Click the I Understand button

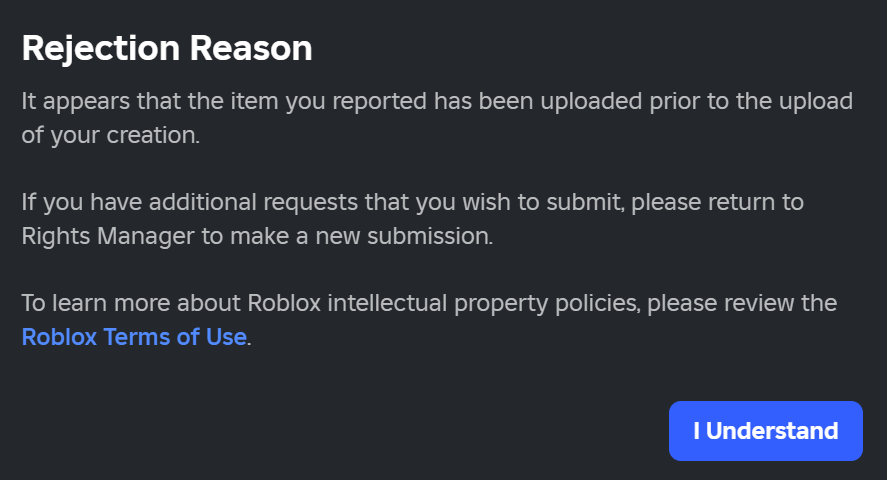pos(765,431)
